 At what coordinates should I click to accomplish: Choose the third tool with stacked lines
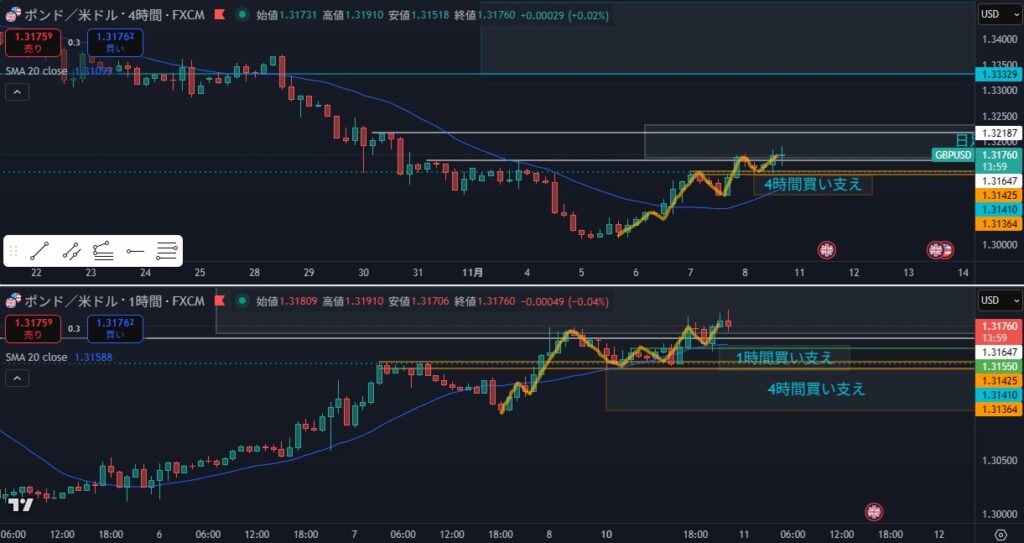click(x=103, y=252)
